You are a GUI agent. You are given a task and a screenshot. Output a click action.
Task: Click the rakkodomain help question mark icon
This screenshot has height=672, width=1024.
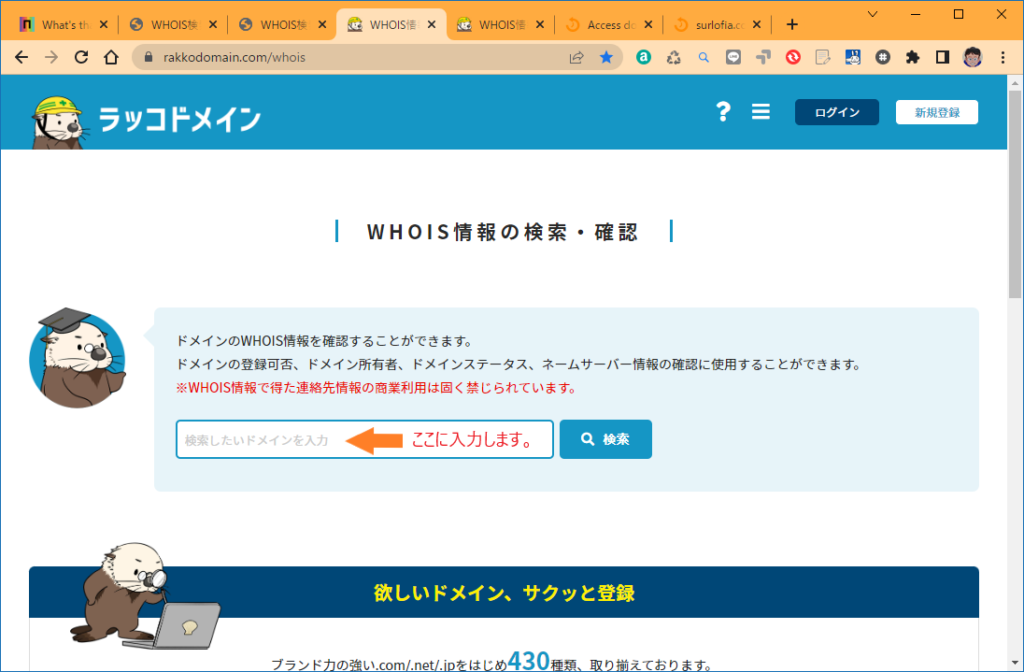723,111
